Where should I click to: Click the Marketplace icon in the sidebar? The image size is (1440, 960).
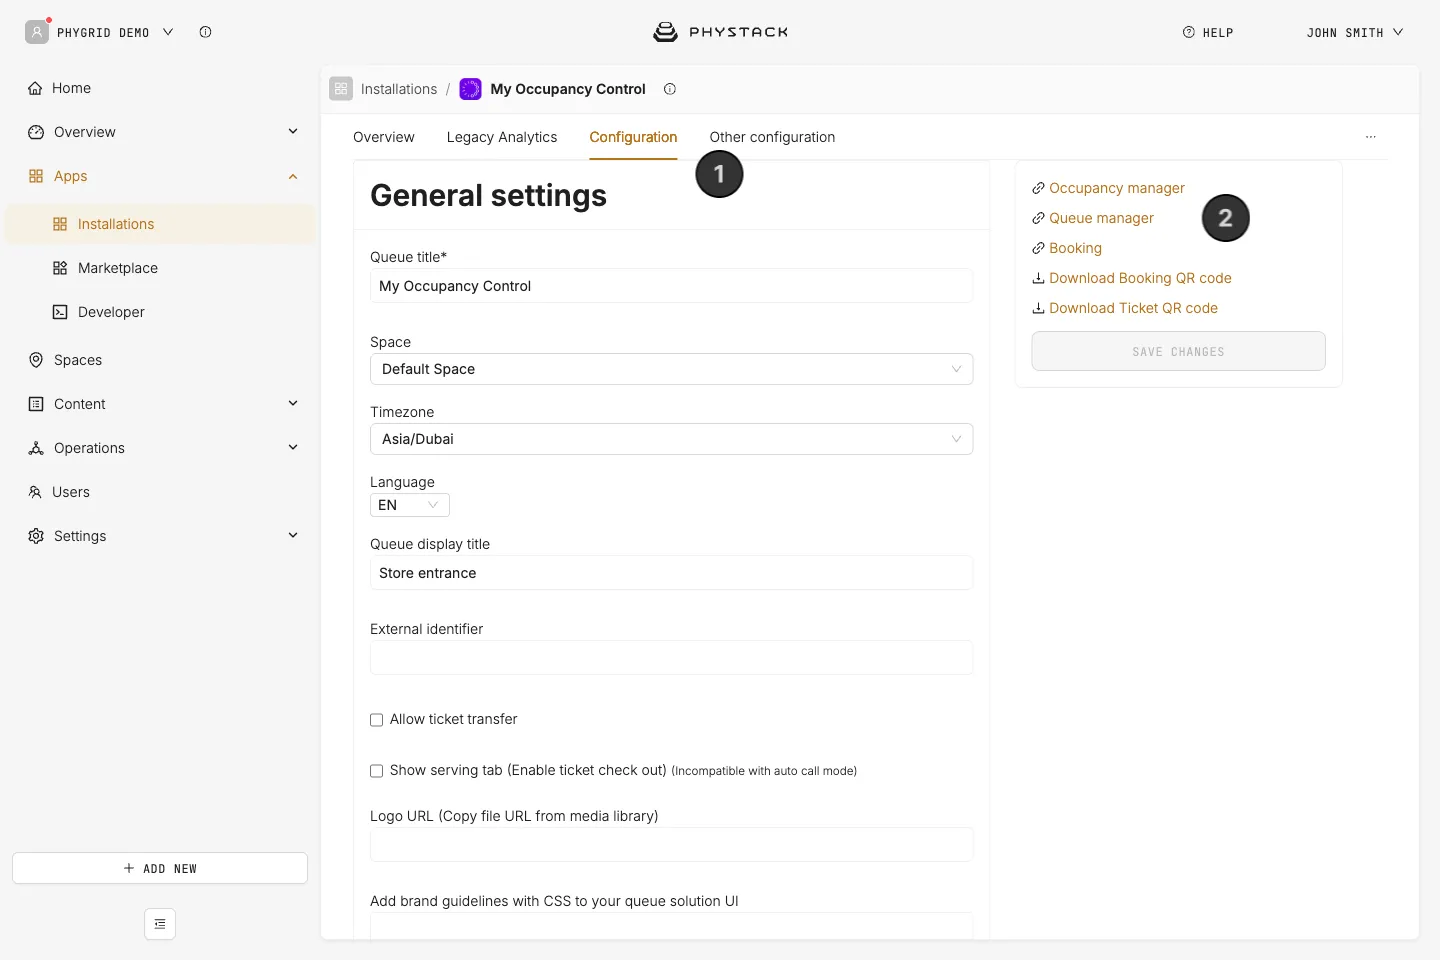60,268
